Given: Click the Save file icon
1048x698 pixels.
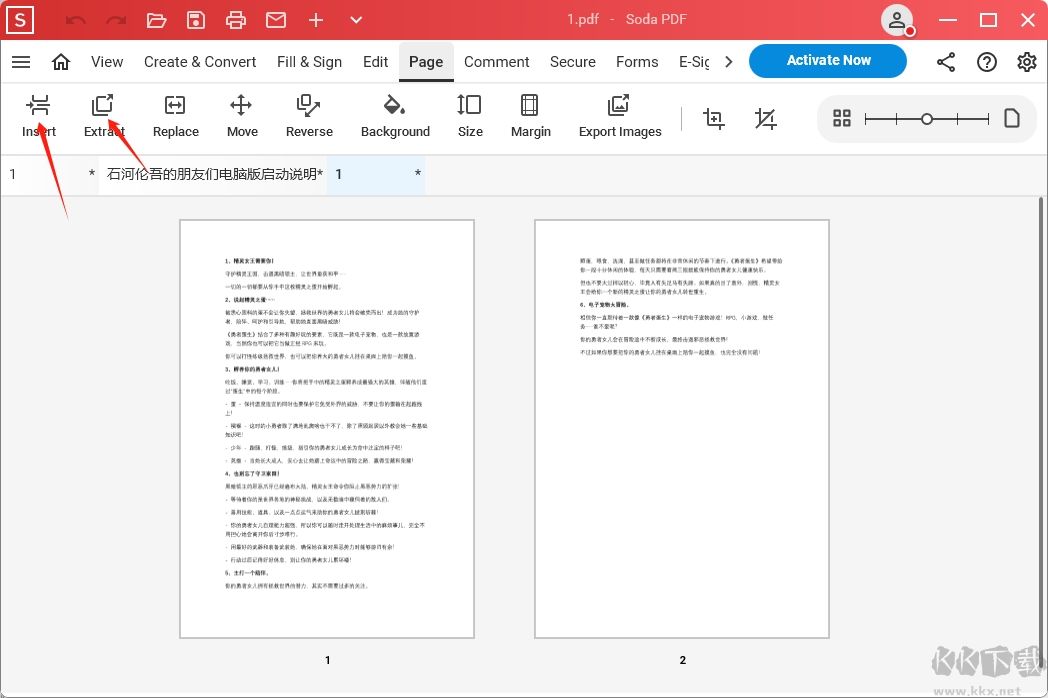Looking at the screenshot, I should coord(196,19).
